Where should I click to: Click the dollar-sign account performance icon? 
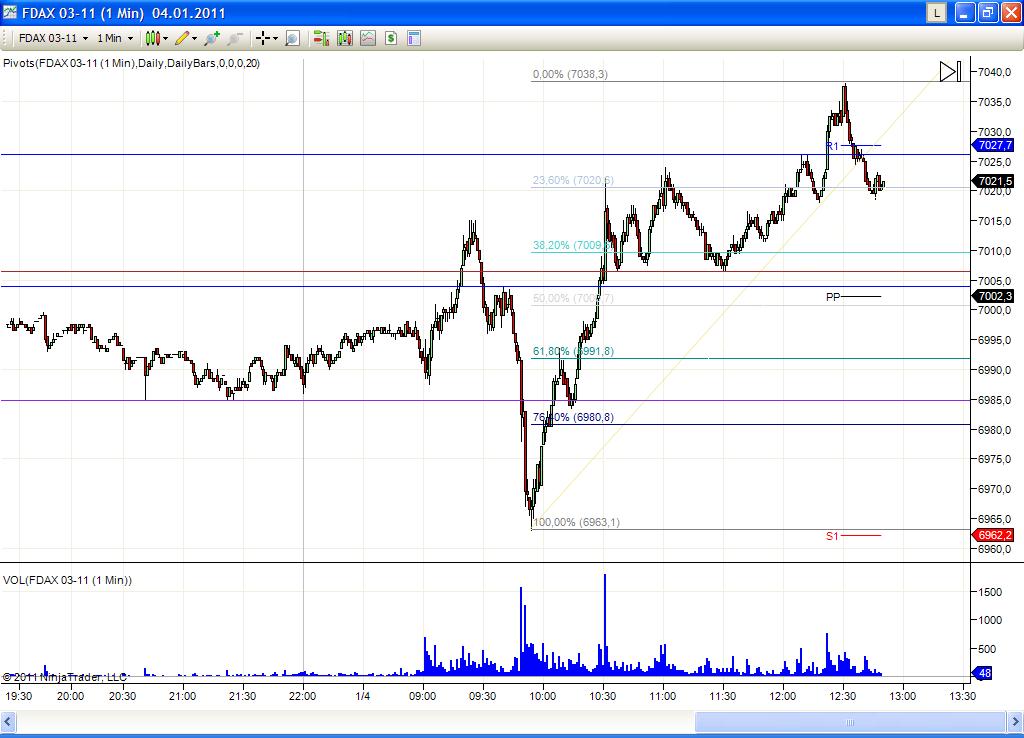click(393, 38)
